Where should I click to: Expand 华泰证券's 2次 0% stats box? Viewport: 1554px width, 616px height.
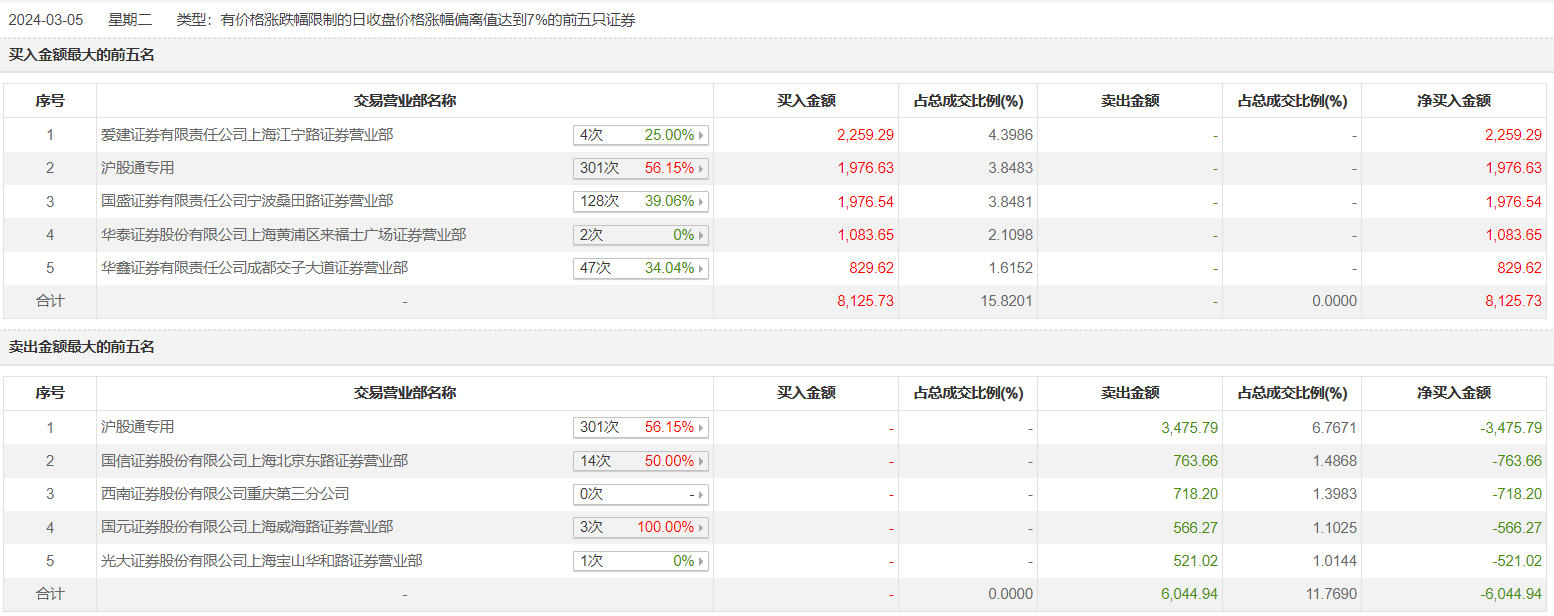[702, 236]
